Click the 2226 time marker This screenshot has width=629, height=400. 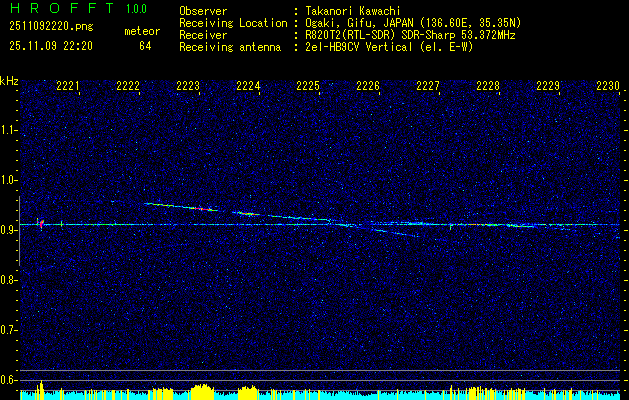pos(368,87)
